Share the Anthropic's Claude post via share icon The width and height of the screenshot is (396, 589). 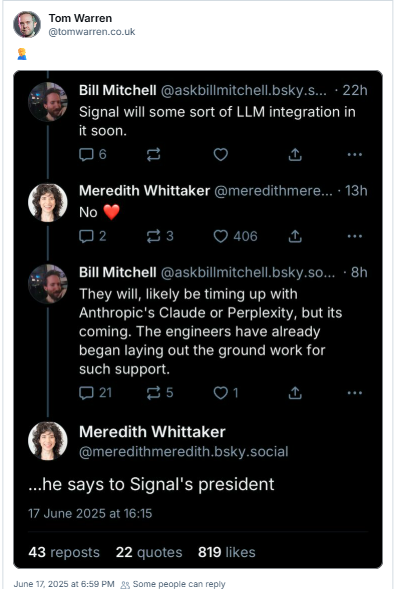pos(295,393)
